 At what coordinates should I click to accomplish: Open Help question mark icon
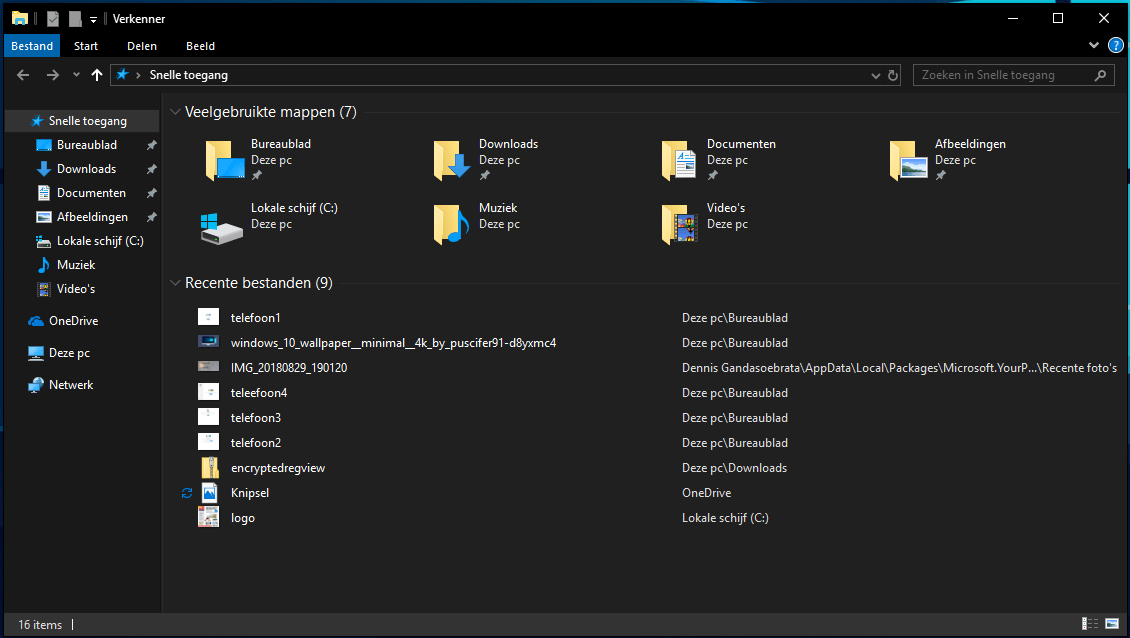[1116, 45]
